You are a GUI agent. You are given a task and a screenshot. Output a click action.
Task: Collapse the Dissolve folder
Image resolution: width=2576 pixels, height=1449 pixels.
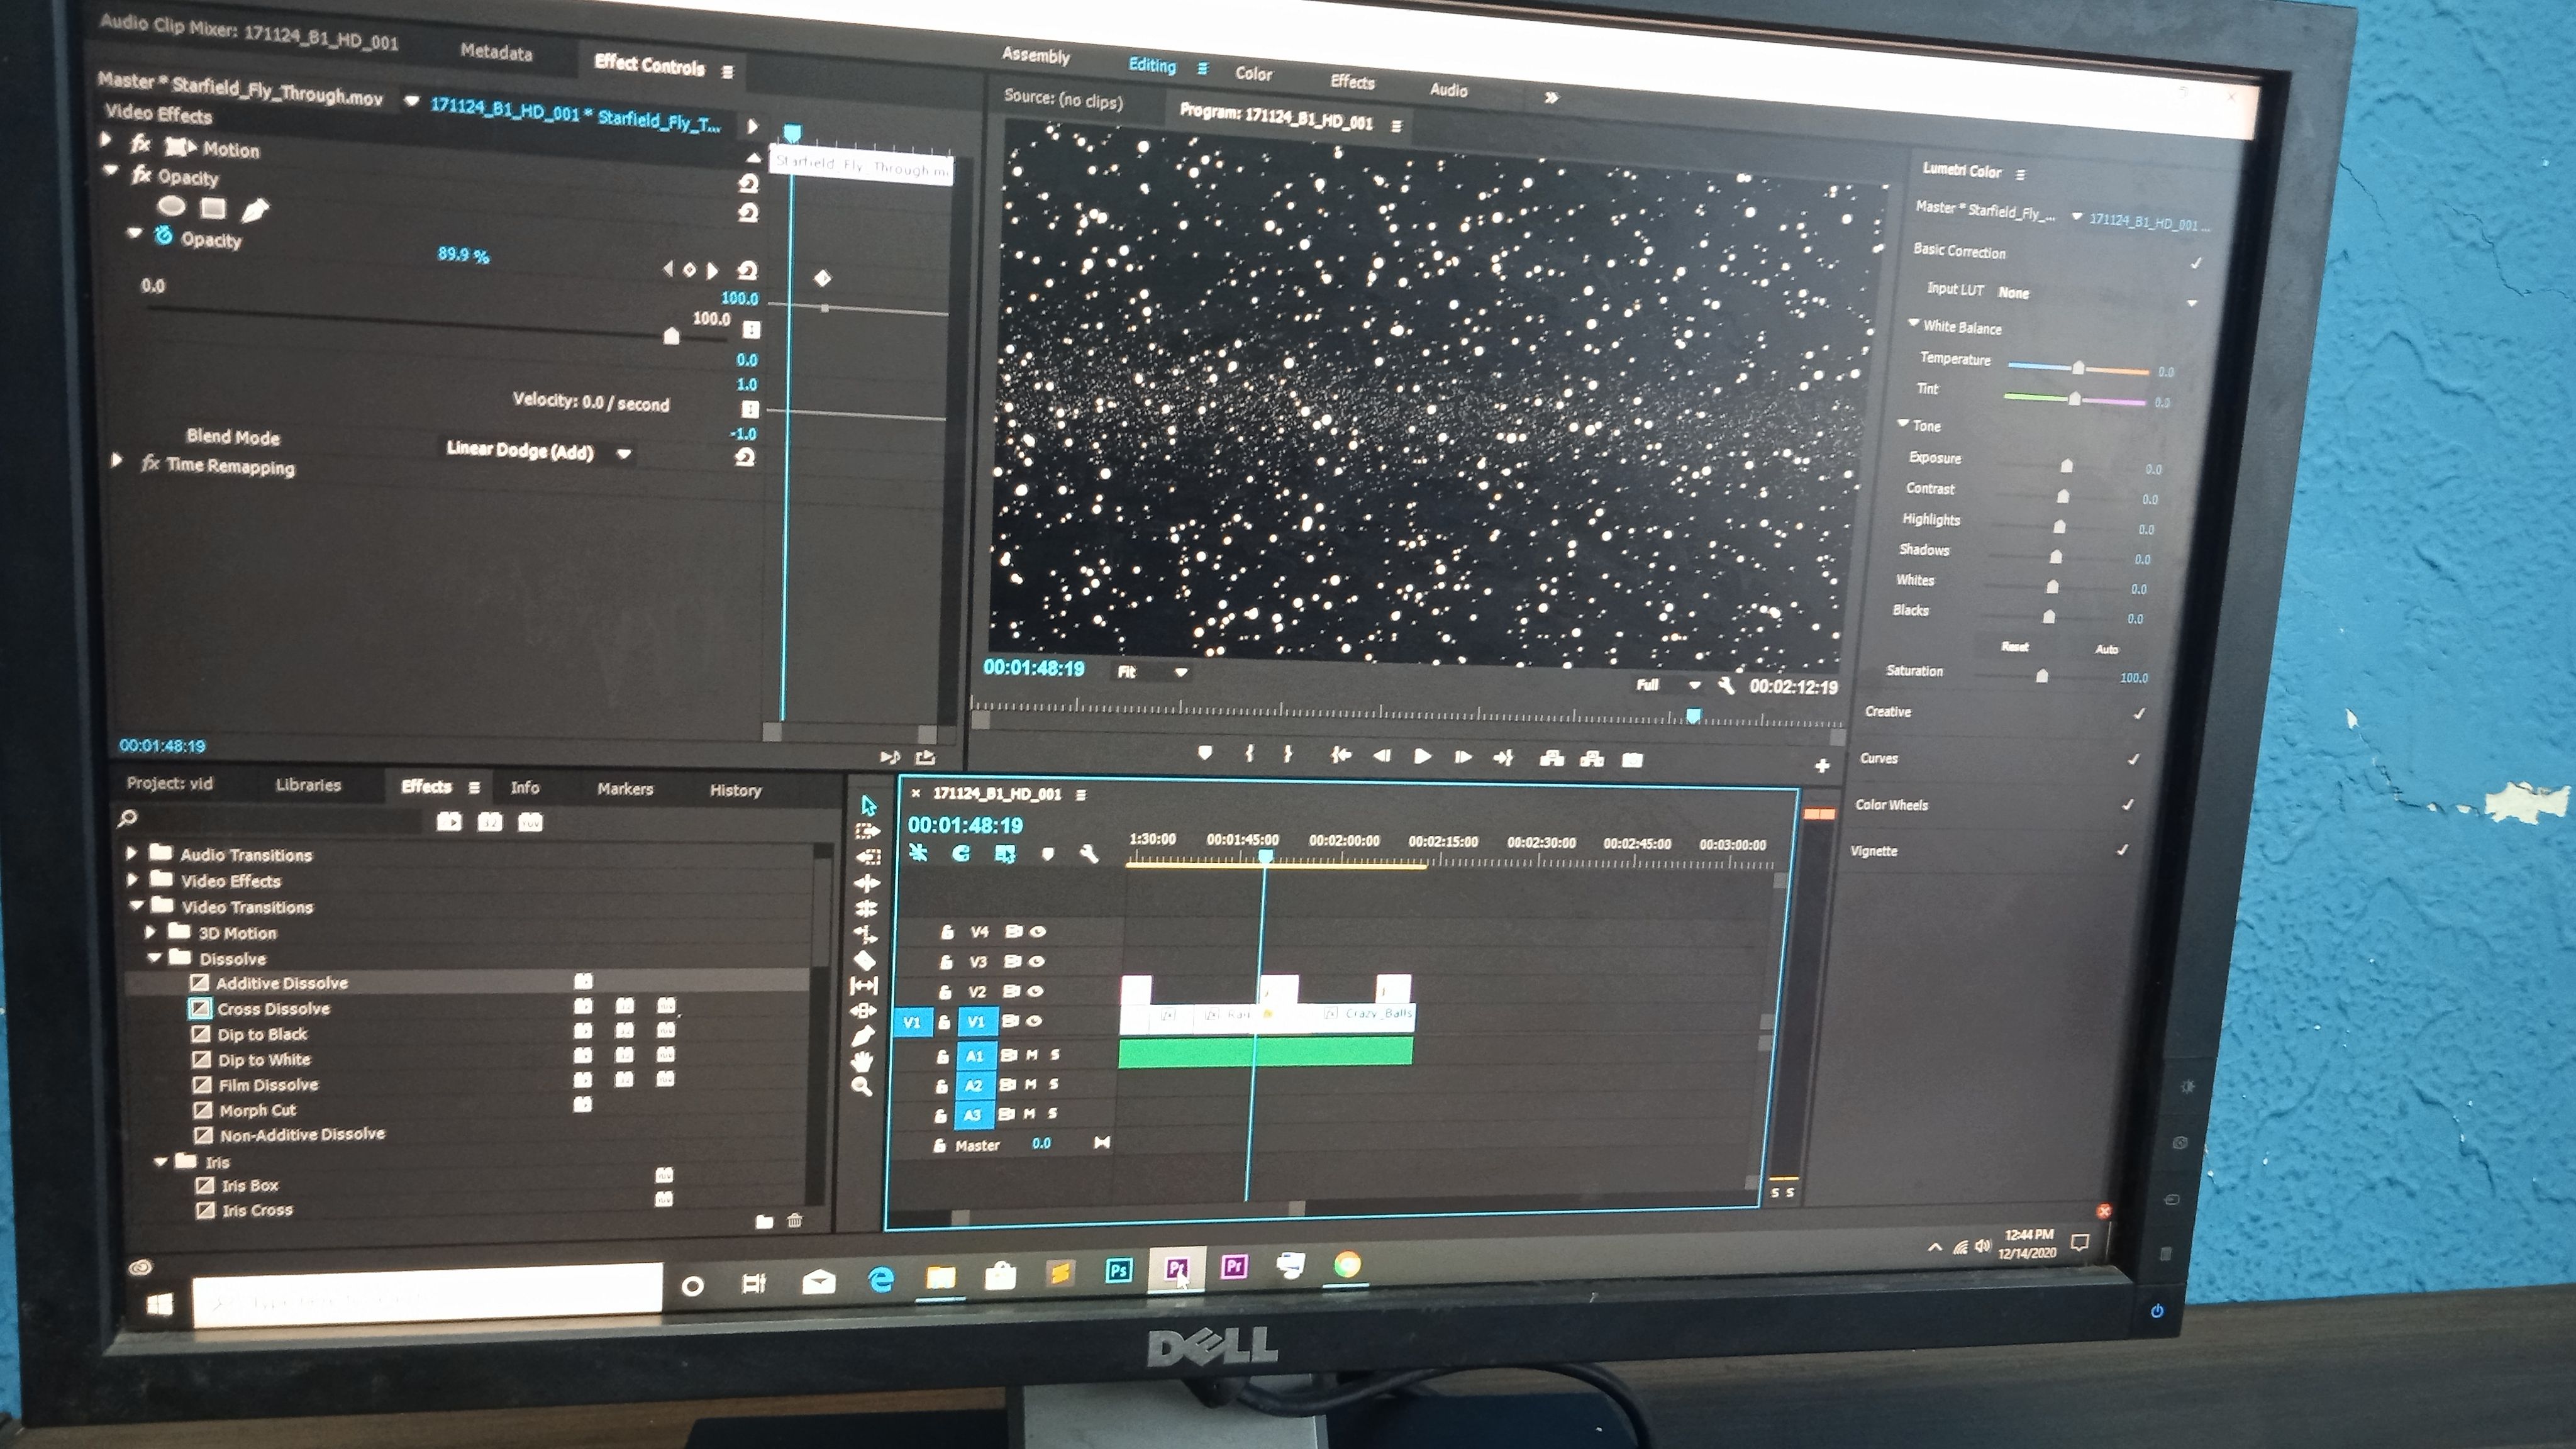155,958
